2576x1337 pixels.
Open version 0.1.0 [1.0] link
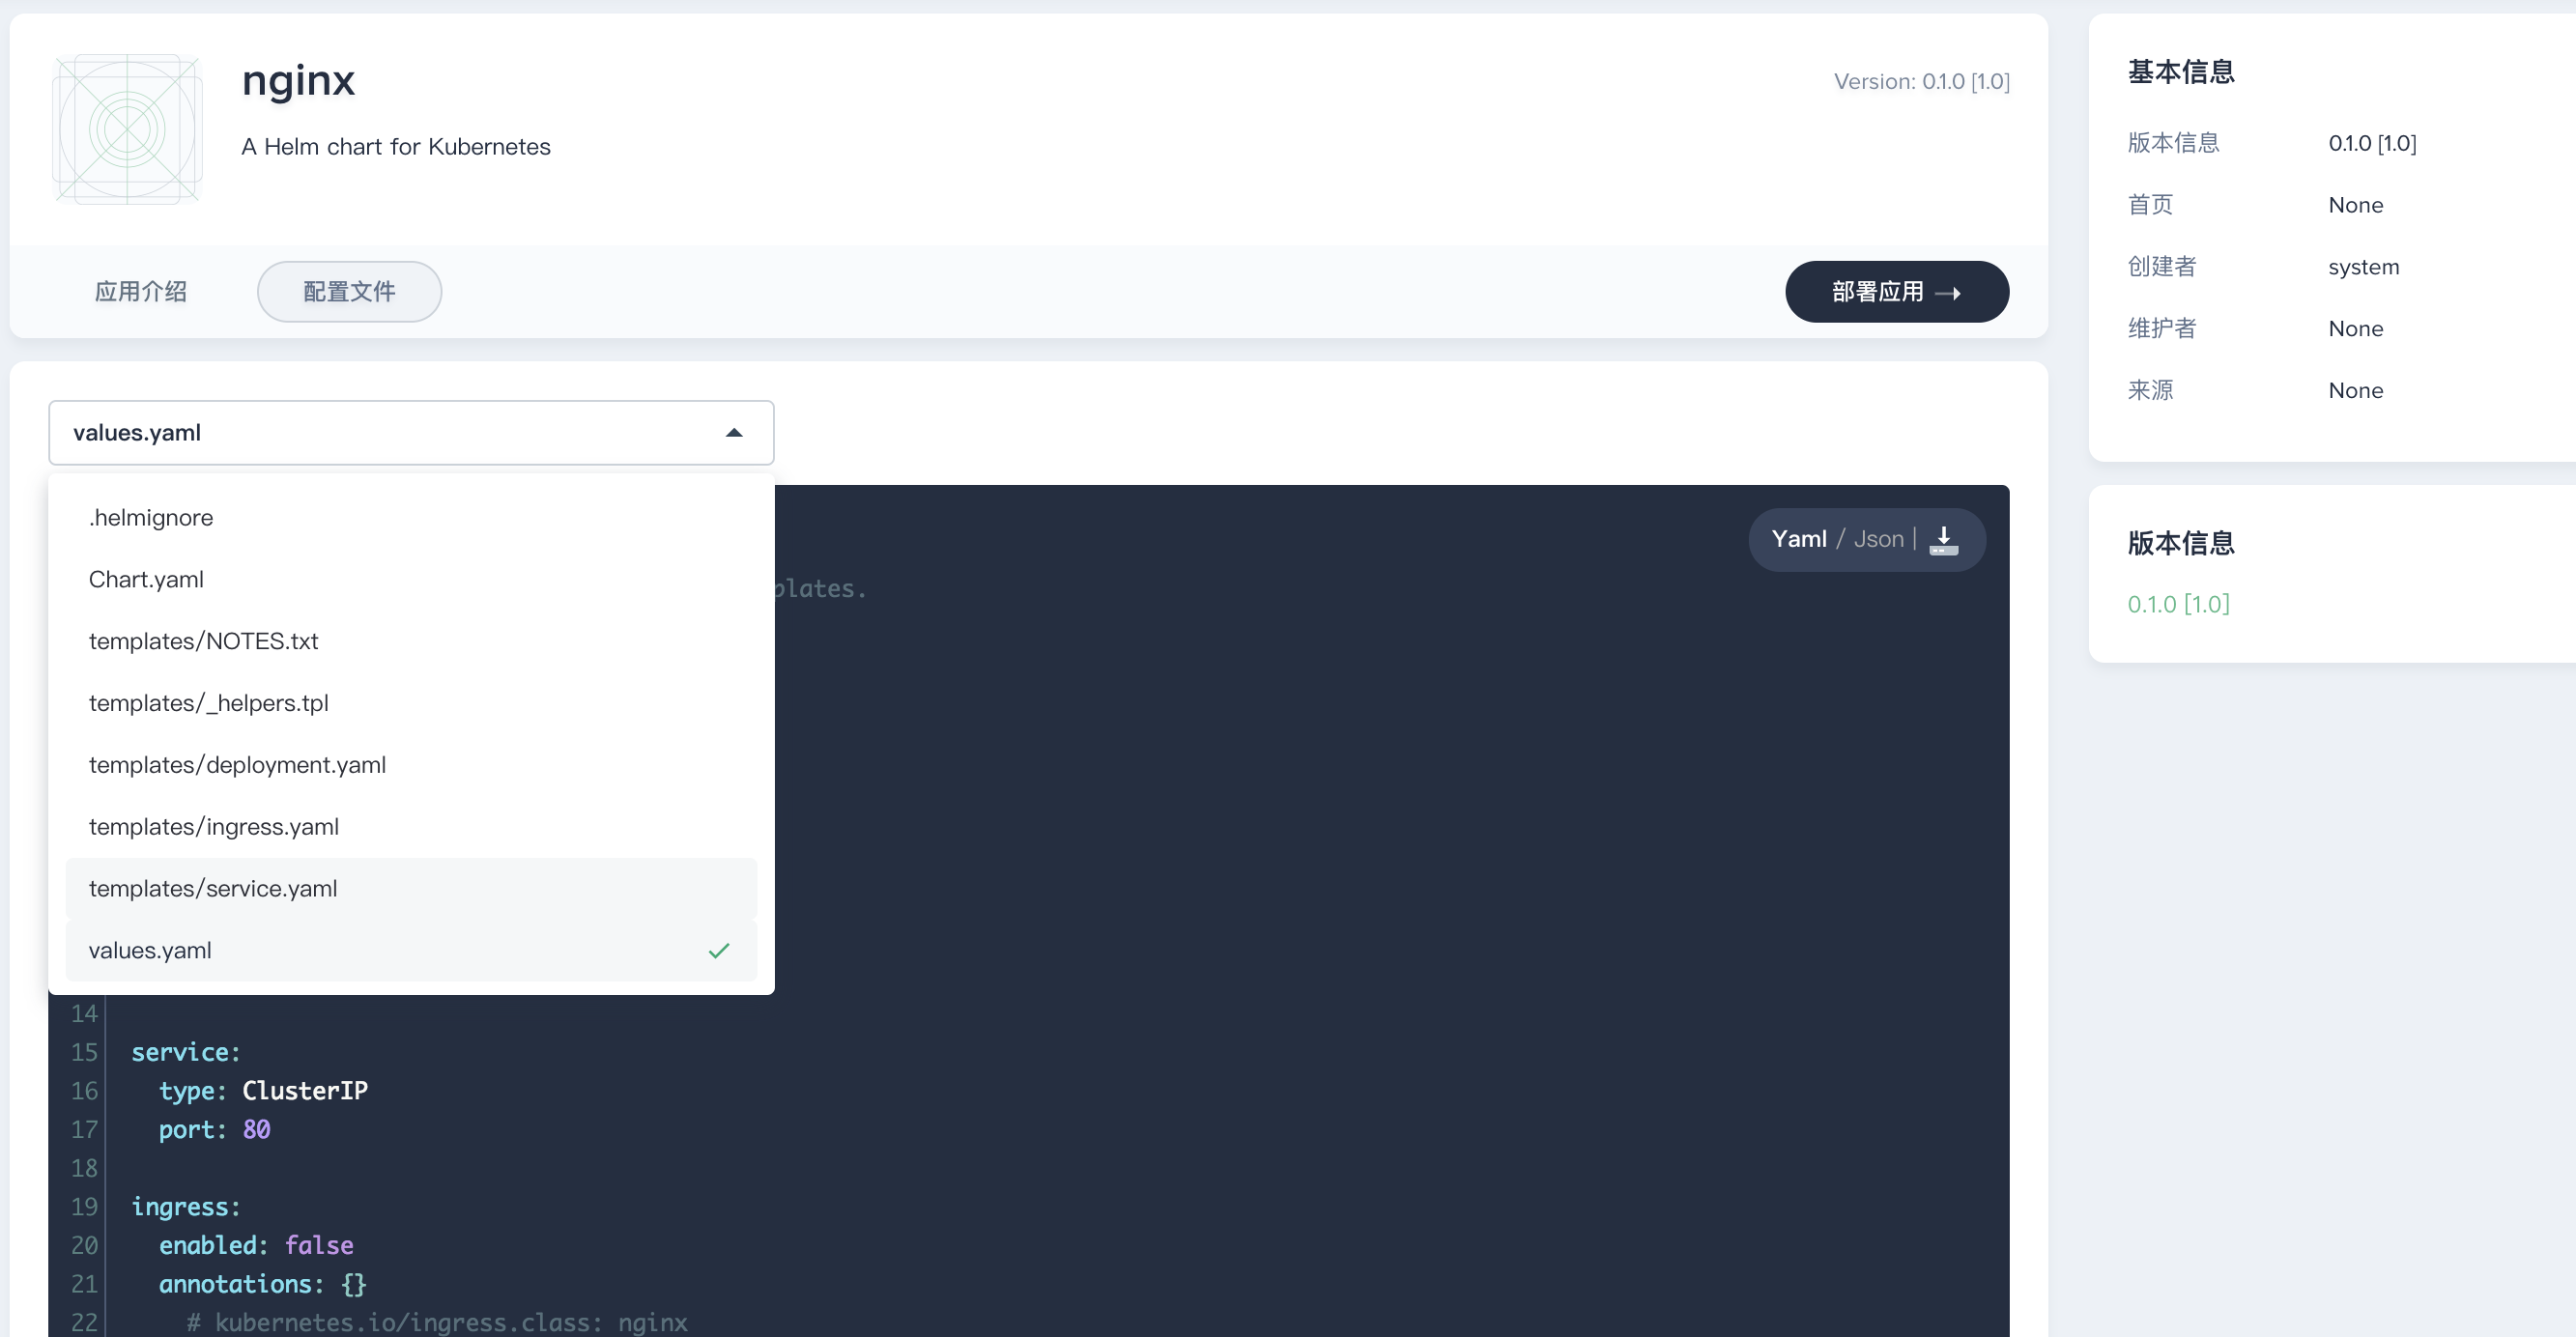click(2178, 604)
